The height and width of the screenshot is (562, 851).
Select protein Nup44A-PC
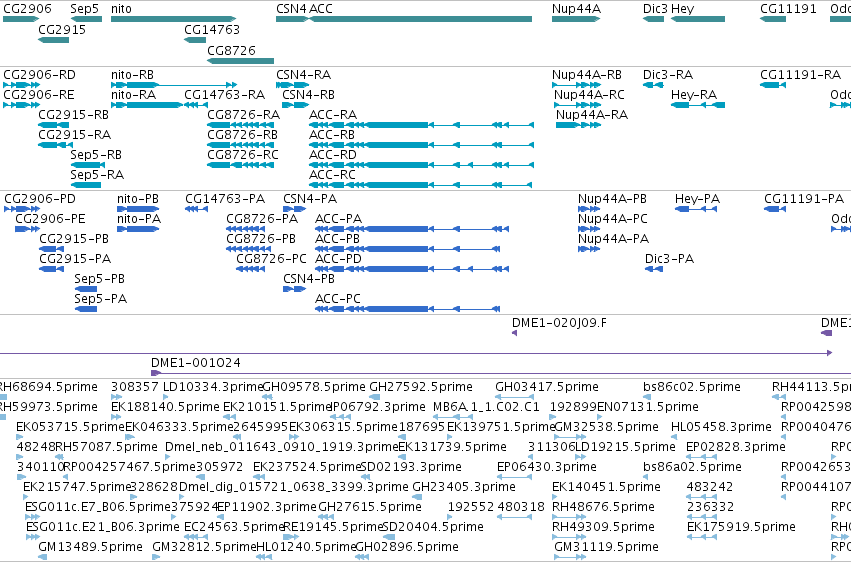pos(589,229)
